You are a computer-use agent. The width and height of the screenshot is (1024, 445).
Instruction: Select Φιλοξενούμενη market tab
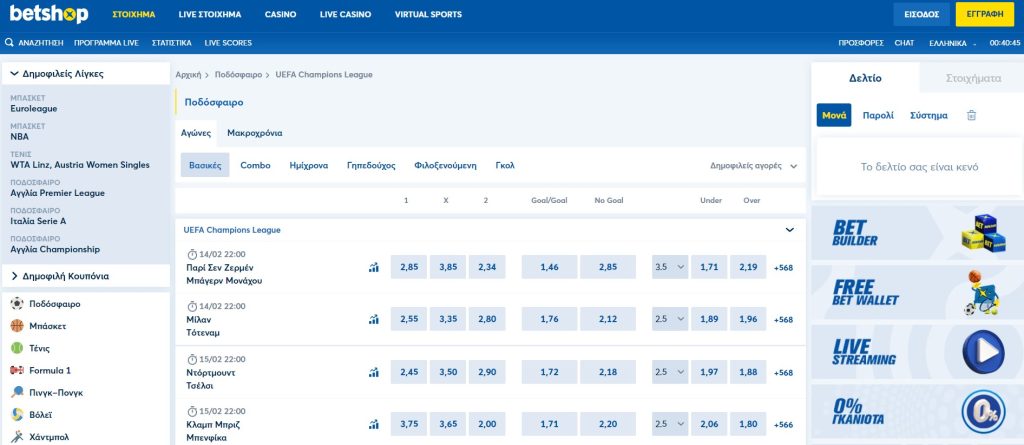coord(445,165)
